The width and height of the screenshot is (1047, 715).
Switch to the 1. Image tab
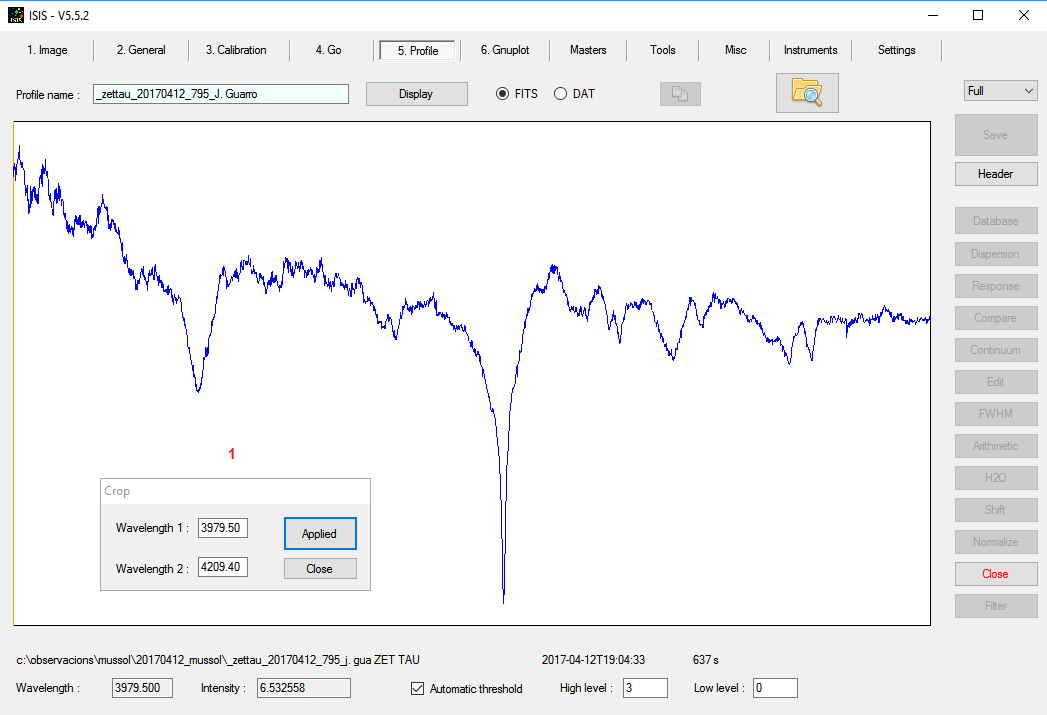click(x=47, y=50)
